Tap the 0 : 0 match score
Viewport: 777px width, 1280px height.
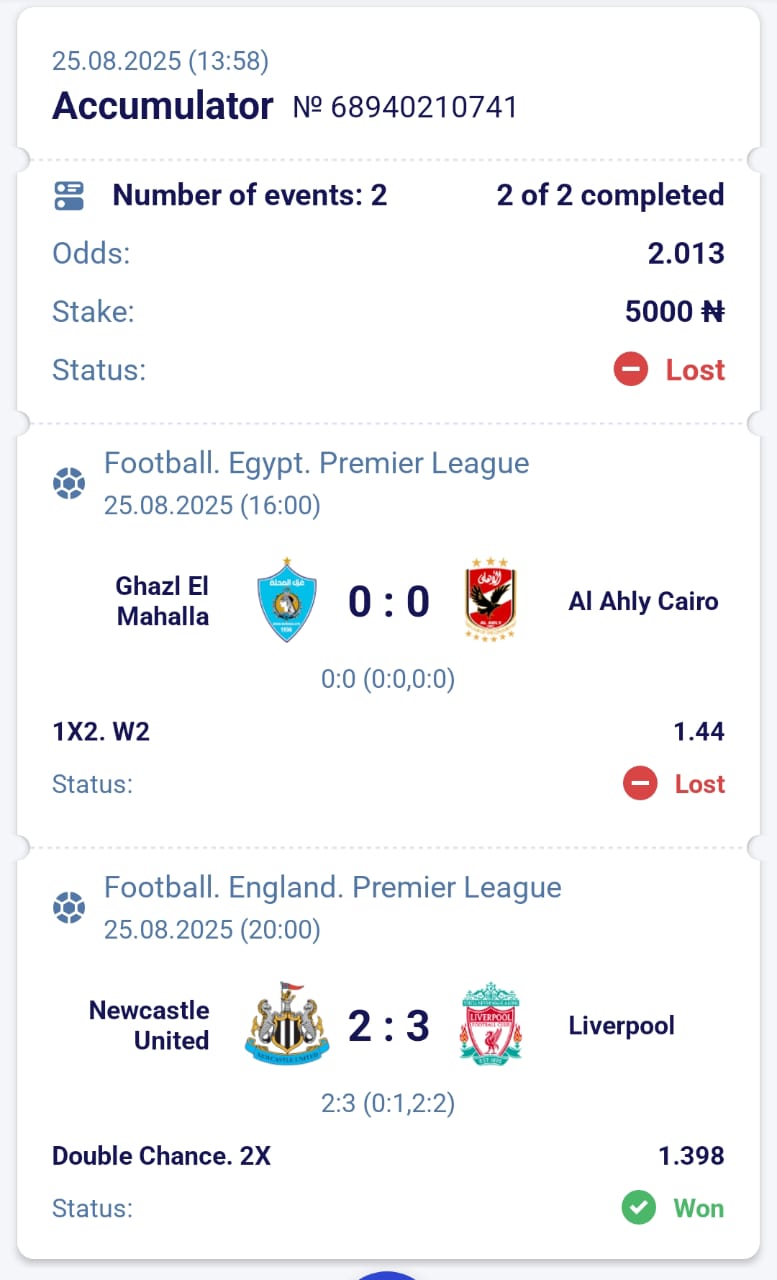388,602
